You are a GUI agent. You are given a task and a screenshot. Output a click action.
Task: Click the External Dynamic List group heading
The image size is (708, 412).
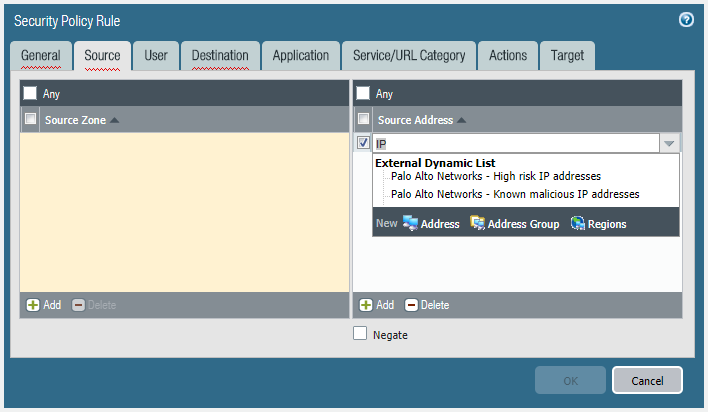click(435, 163)
